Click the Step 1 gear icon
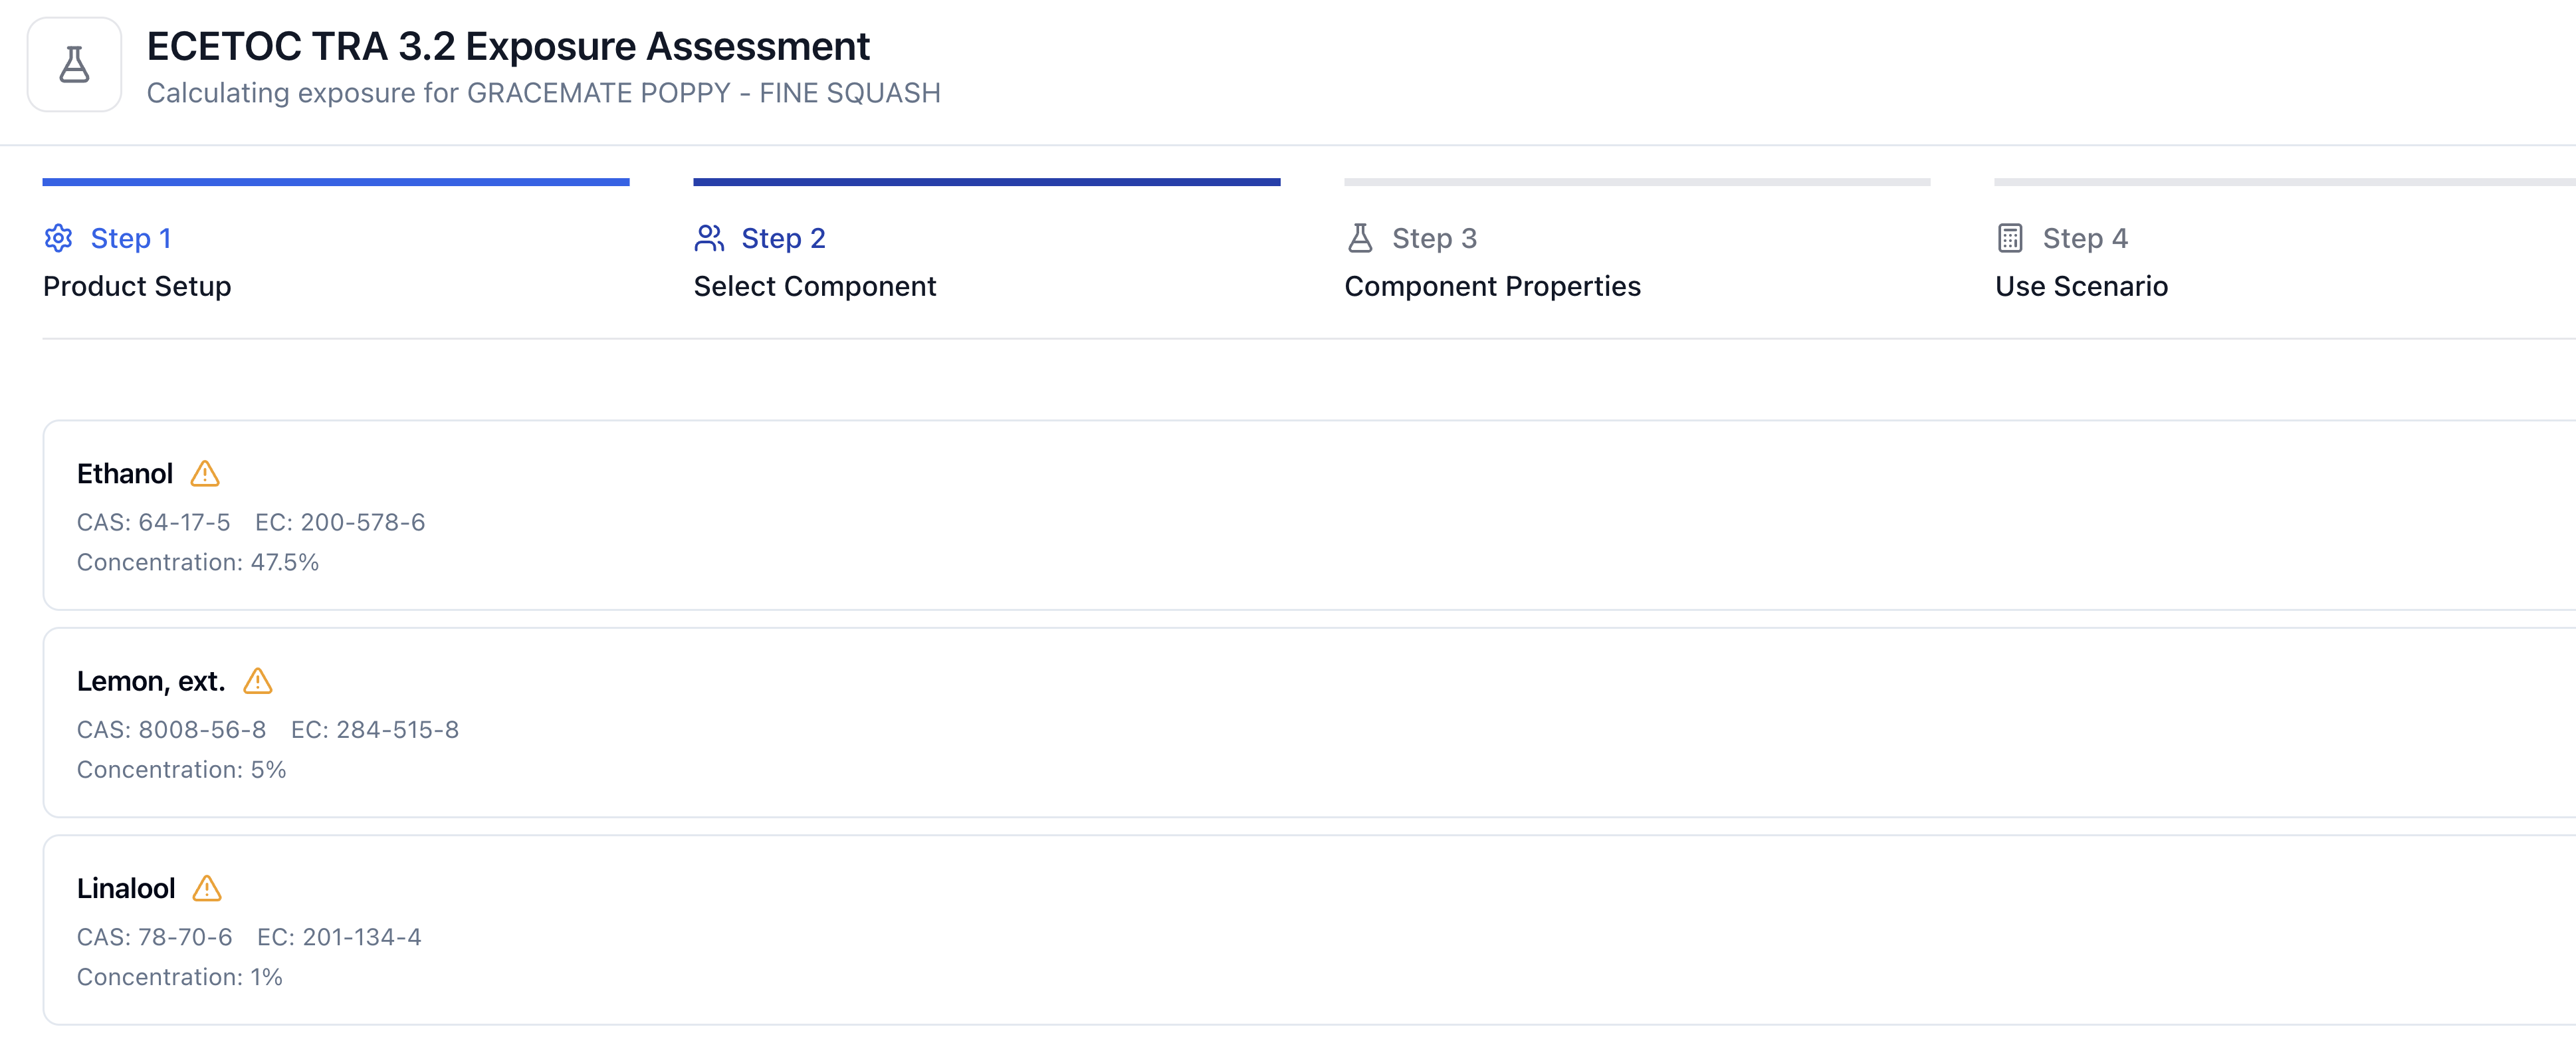 click(58, 238)
